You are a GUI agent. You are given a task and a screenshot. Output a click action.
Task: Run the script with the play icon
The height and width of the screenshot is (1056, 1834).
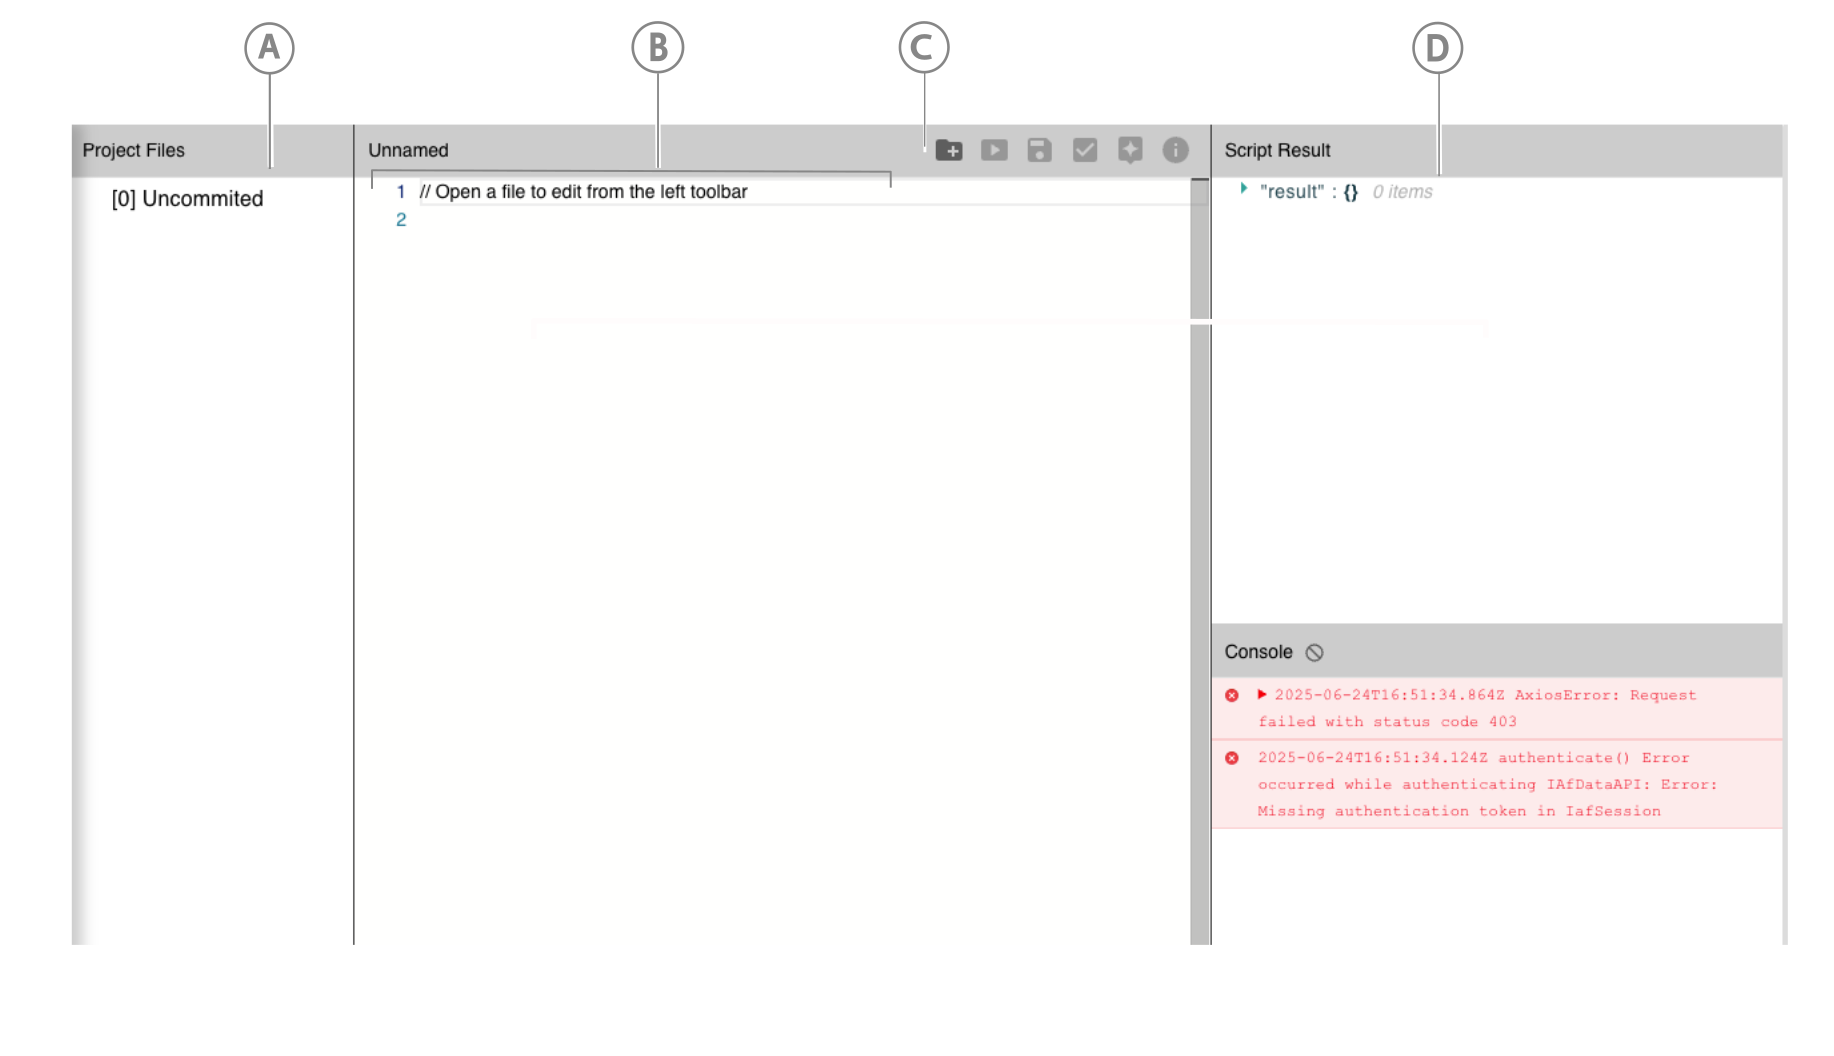(994, 150)
